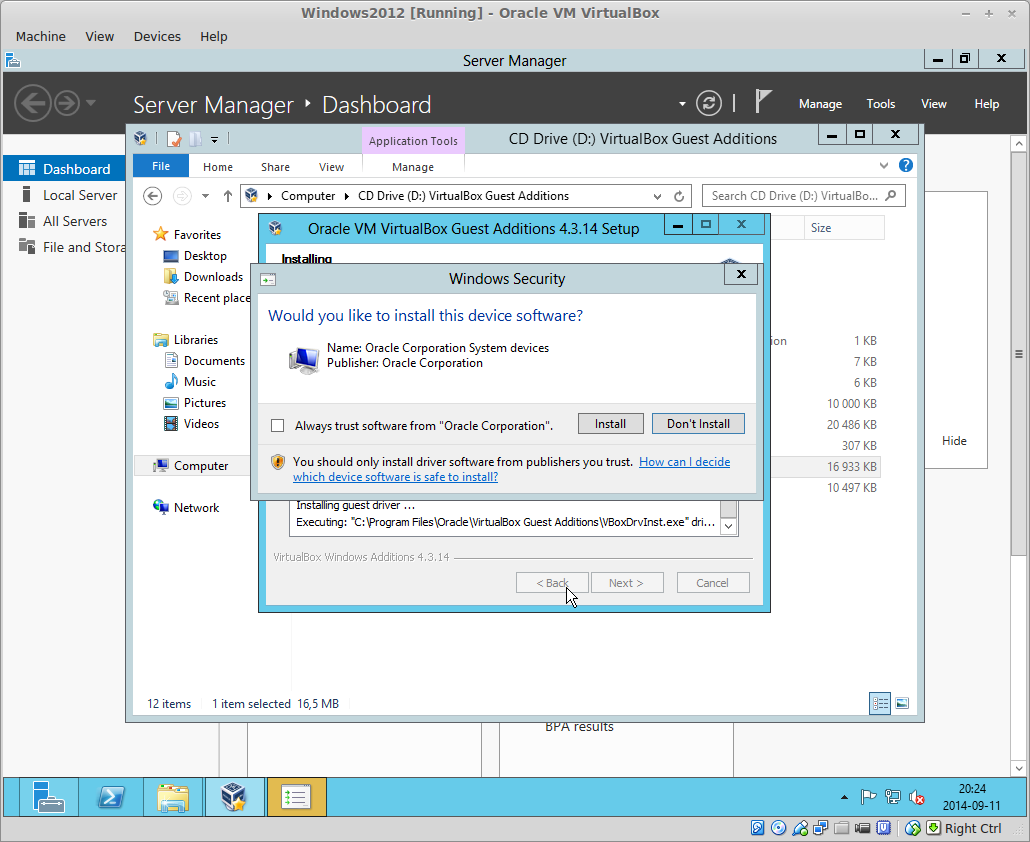
Task: Open Manage tab under Application Tools
Action: pos(413,167)
